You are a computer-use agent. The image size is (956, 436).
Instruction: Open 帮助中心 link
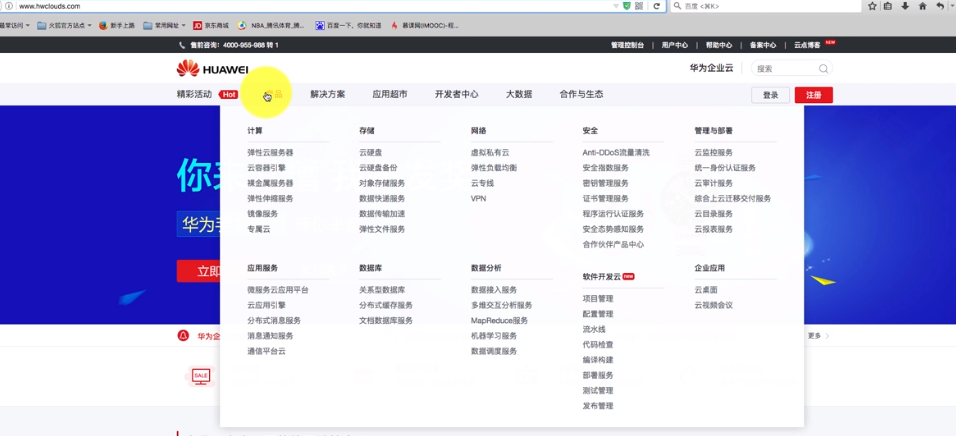point(719,45)
